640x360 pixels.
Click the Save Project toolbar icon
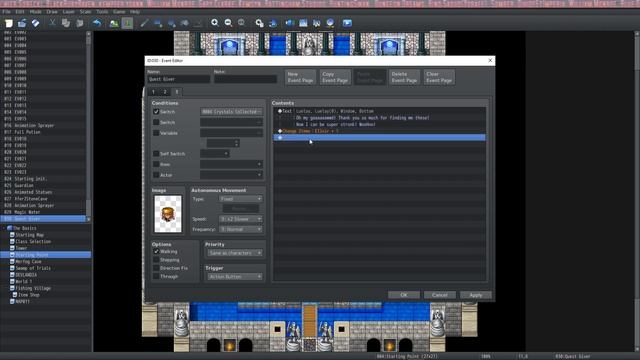36,23
